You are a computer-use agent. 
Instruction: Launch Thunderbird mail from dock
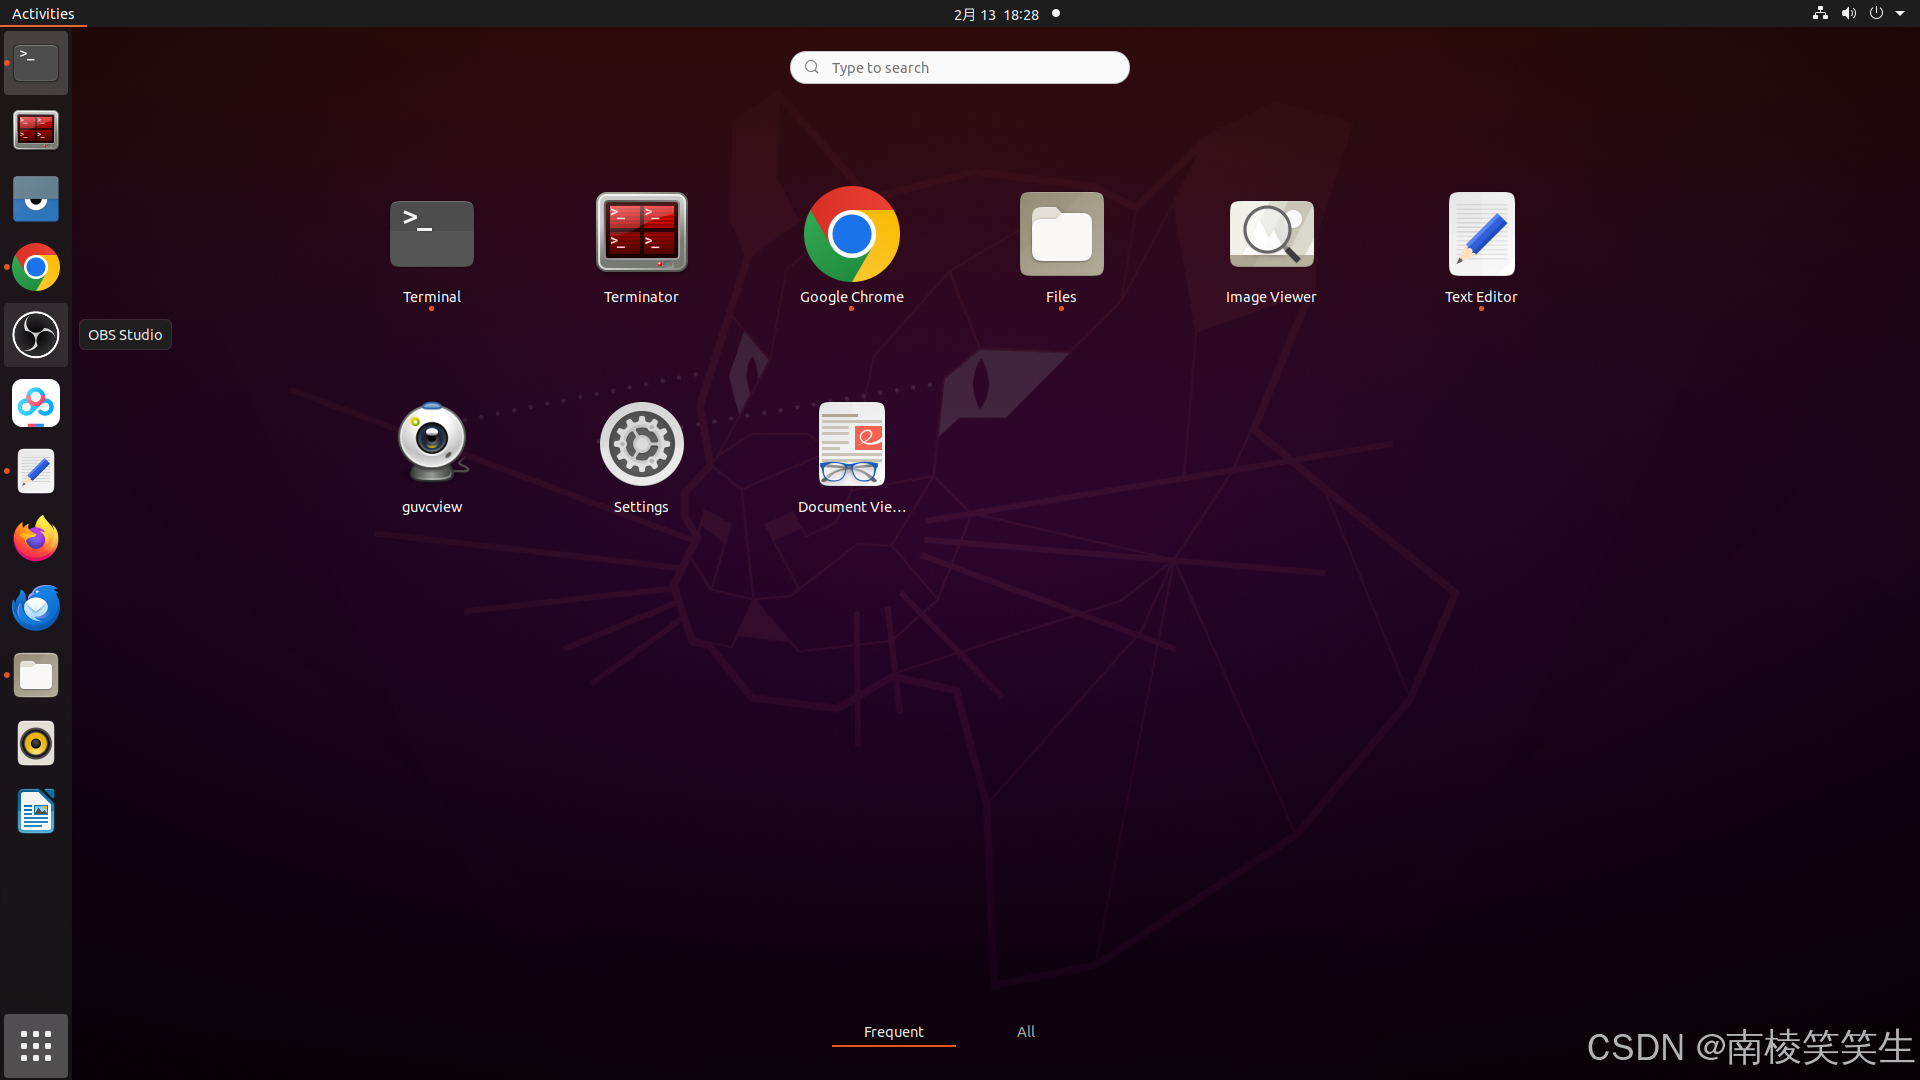(36, 607)
